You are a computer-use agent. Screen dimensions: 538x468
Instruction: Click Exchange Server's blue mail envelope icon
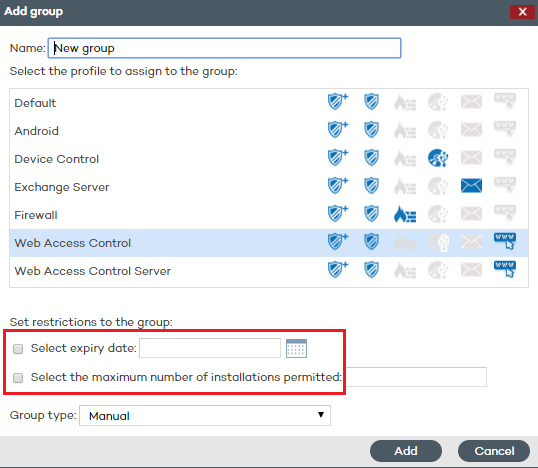tap(471, 186)
